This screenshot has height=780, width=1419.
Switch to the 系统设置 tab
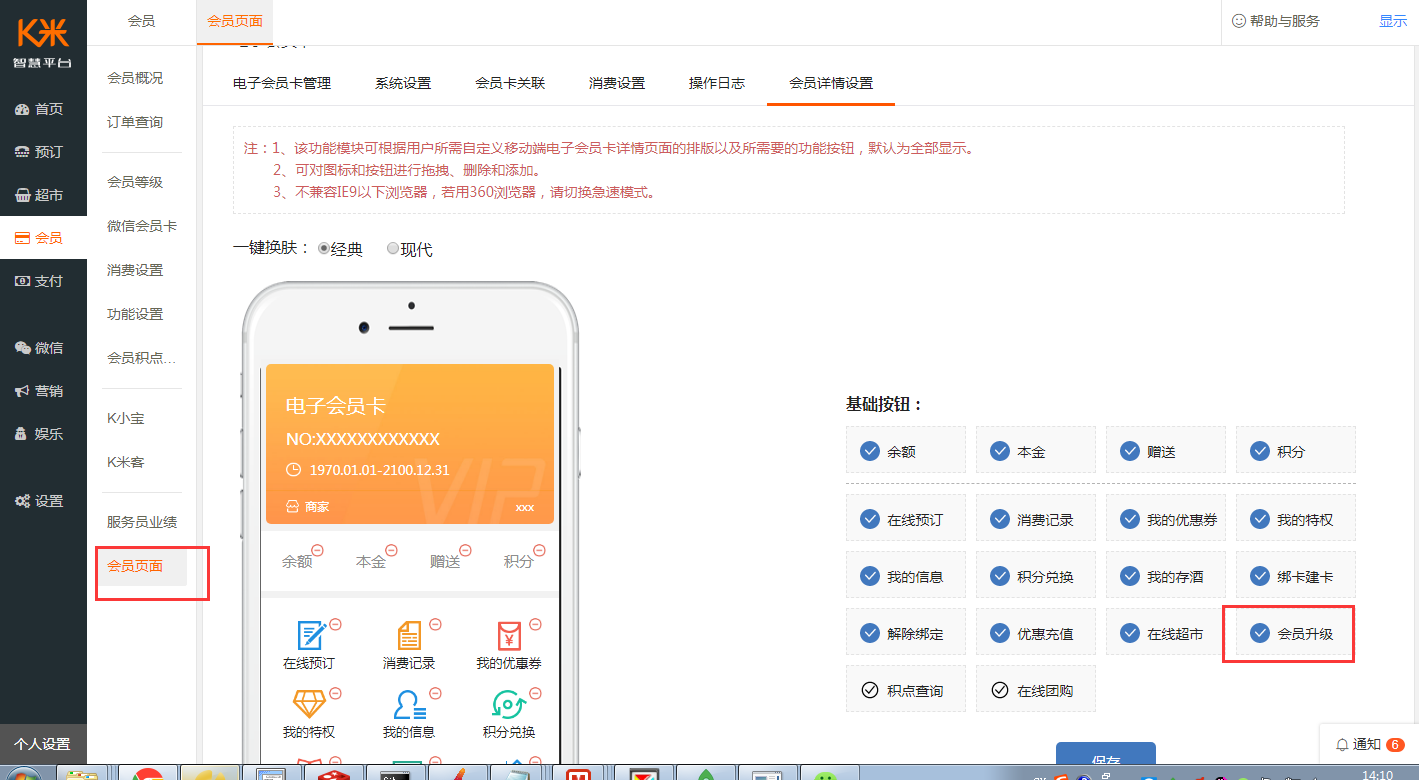403,83
